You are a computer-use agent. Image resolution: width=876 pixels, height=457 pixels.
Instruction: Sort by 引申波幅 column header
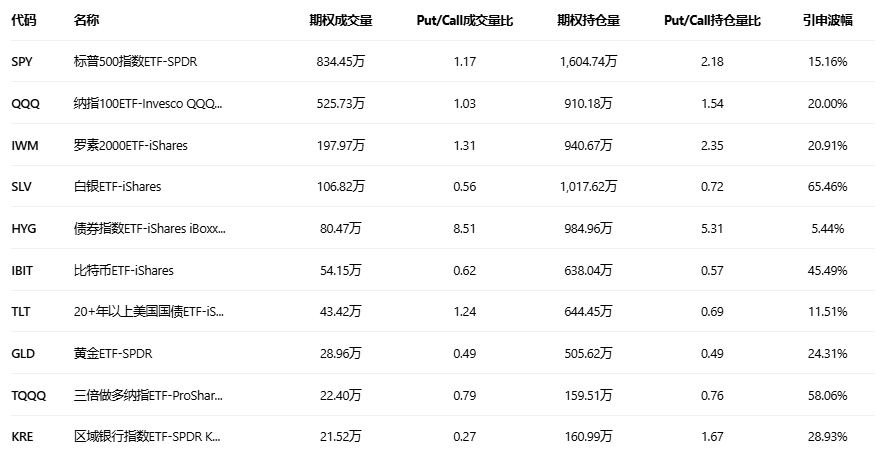(827, 20)
